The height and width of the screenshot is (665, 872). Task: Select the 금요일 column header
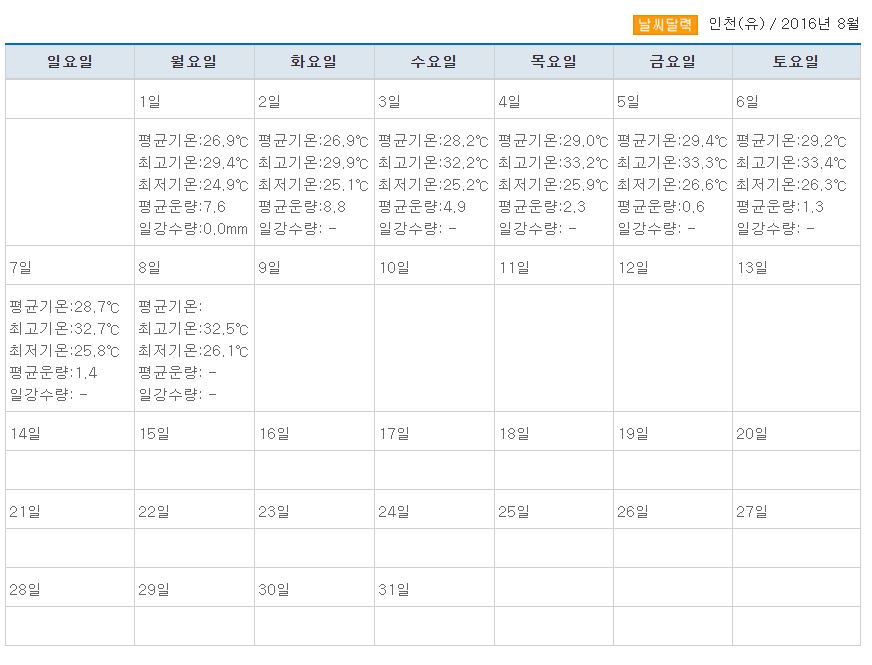[x=673, y=62]
